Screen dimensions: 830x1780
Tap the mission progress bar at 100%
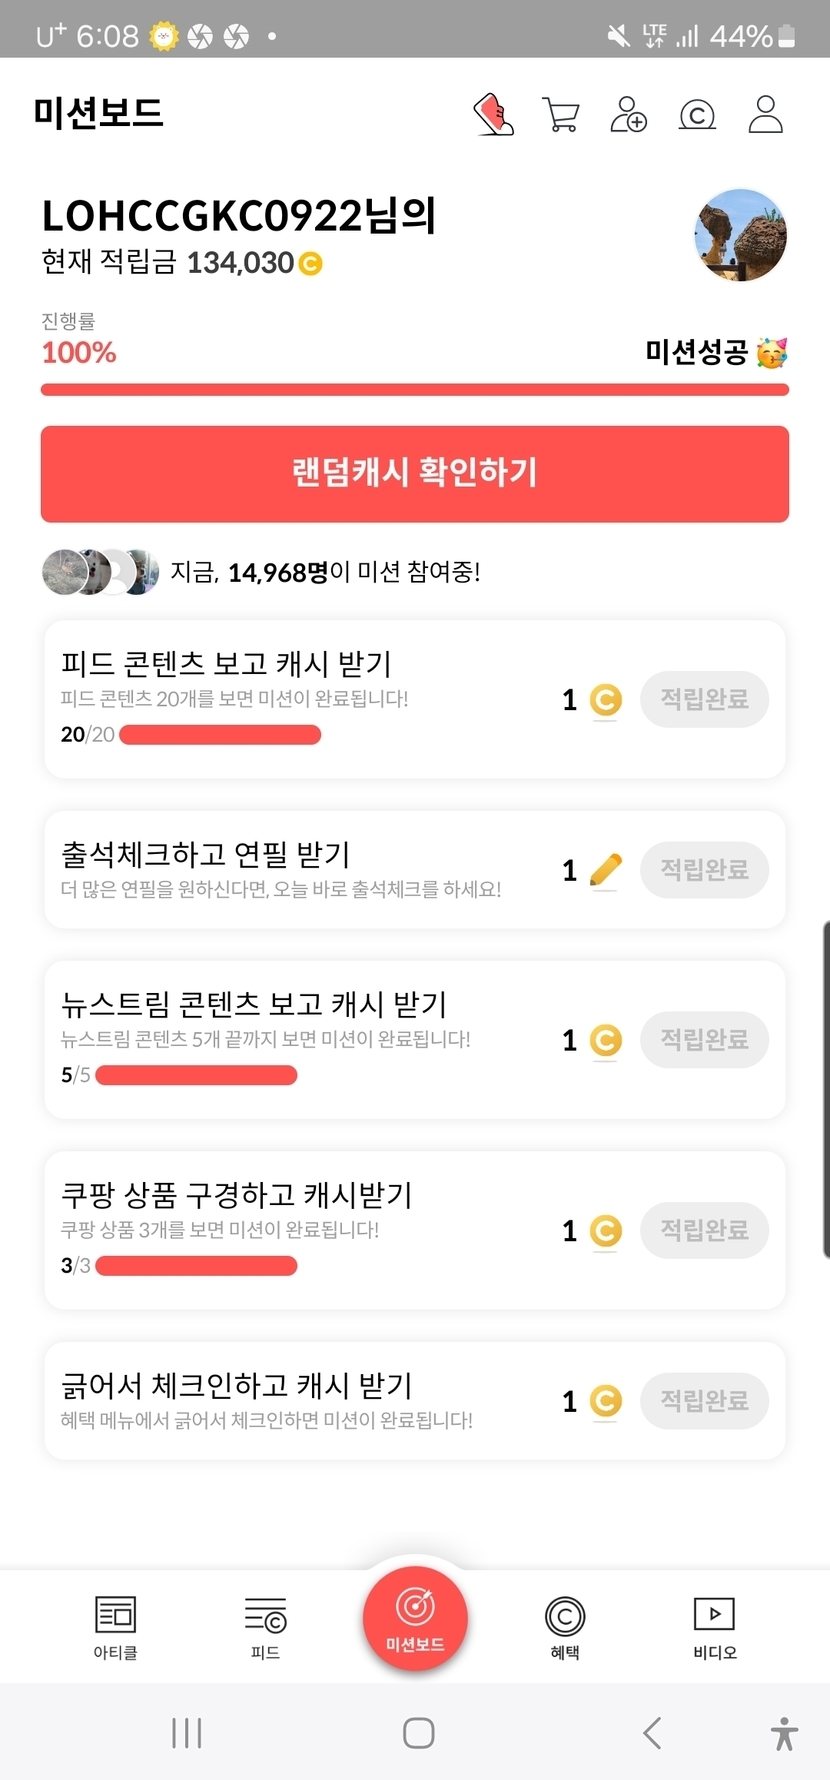click(x=415, y=390)
